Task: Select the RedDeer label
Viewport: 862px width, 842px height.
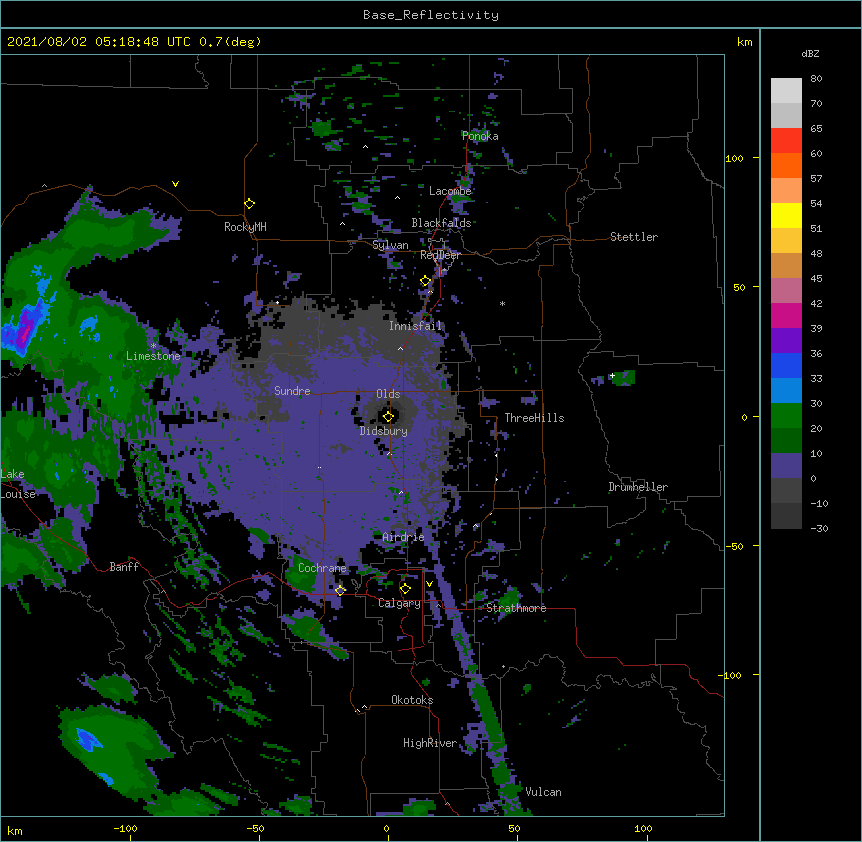Action: [x=440, y=255]
